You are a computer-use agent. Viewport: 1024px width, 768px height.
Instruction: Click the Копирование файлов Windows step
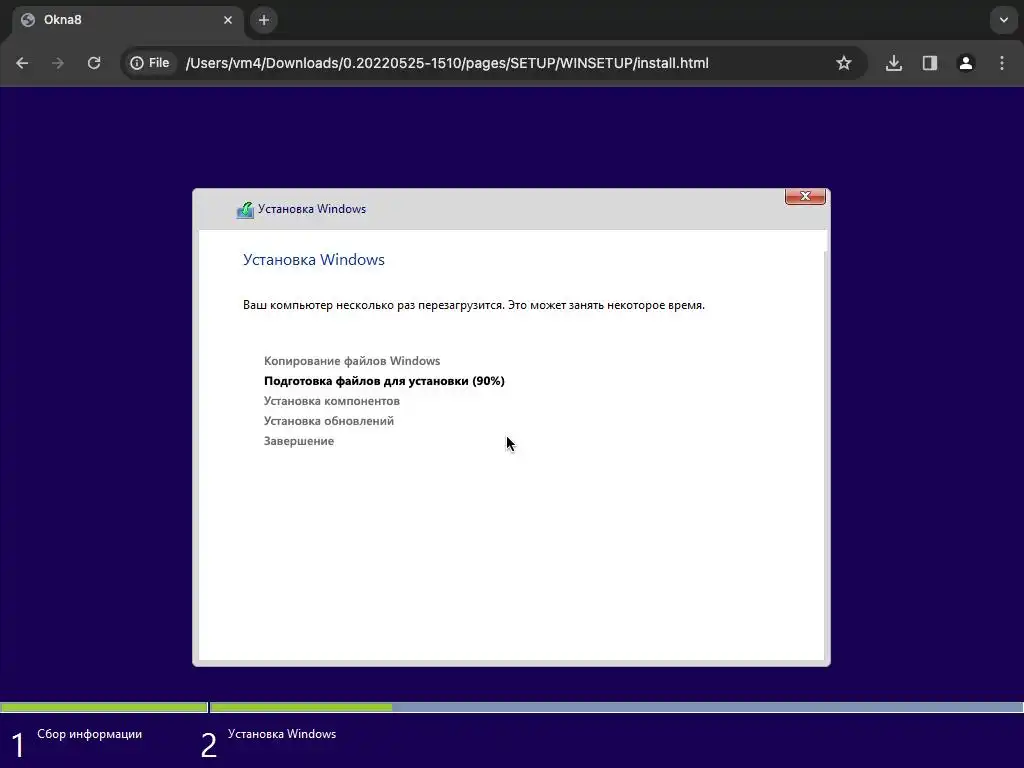(x=352, y=361)
